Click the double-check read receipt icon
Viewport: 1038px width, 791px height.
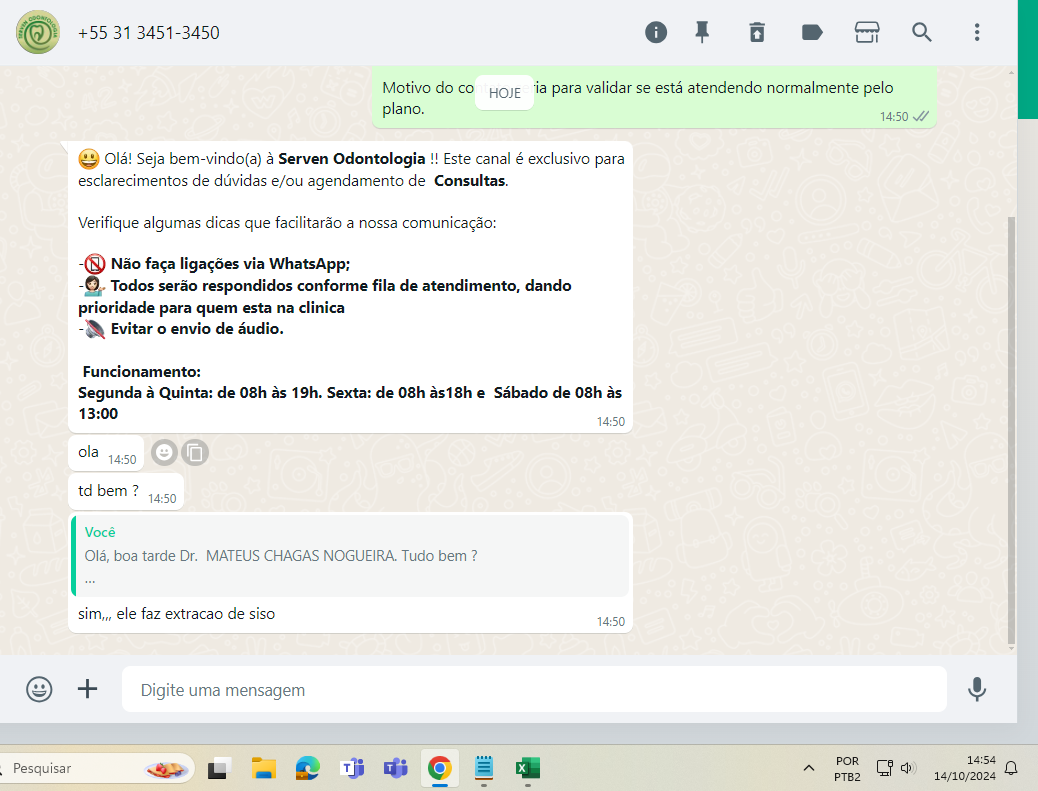coord(921,116)
